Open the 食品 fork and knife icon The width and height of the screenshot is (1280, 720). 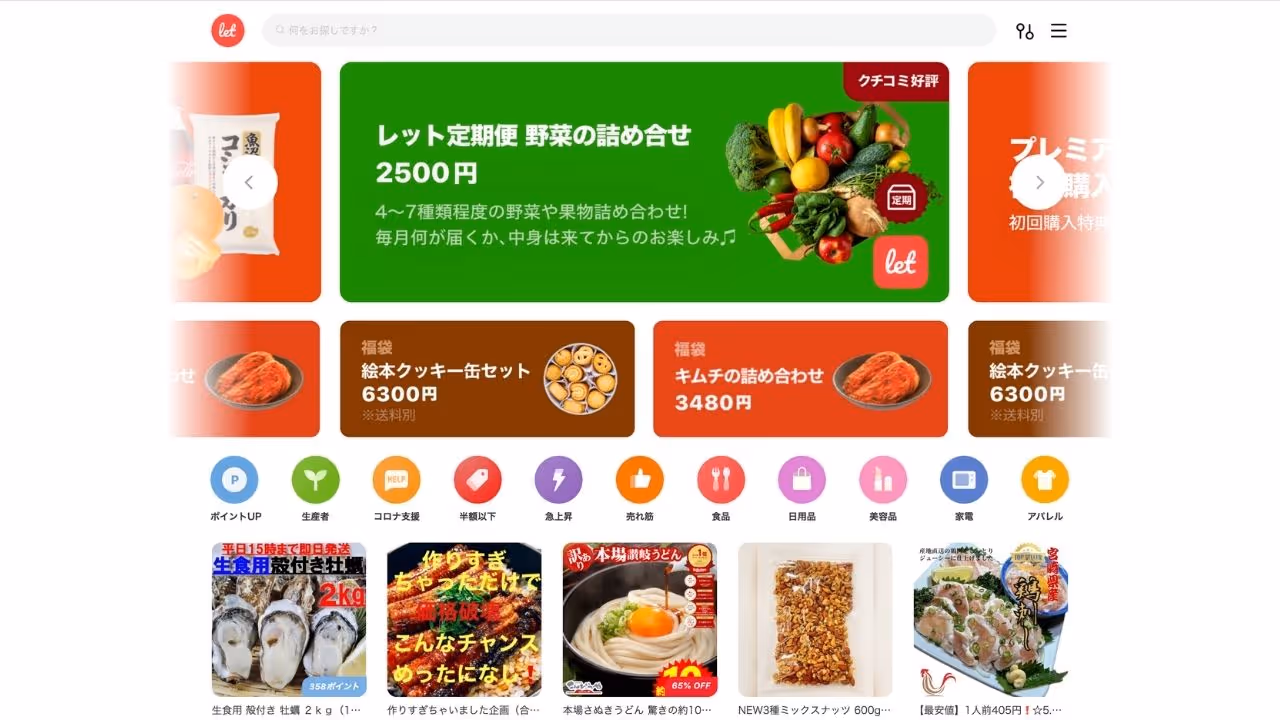point(721,480)
